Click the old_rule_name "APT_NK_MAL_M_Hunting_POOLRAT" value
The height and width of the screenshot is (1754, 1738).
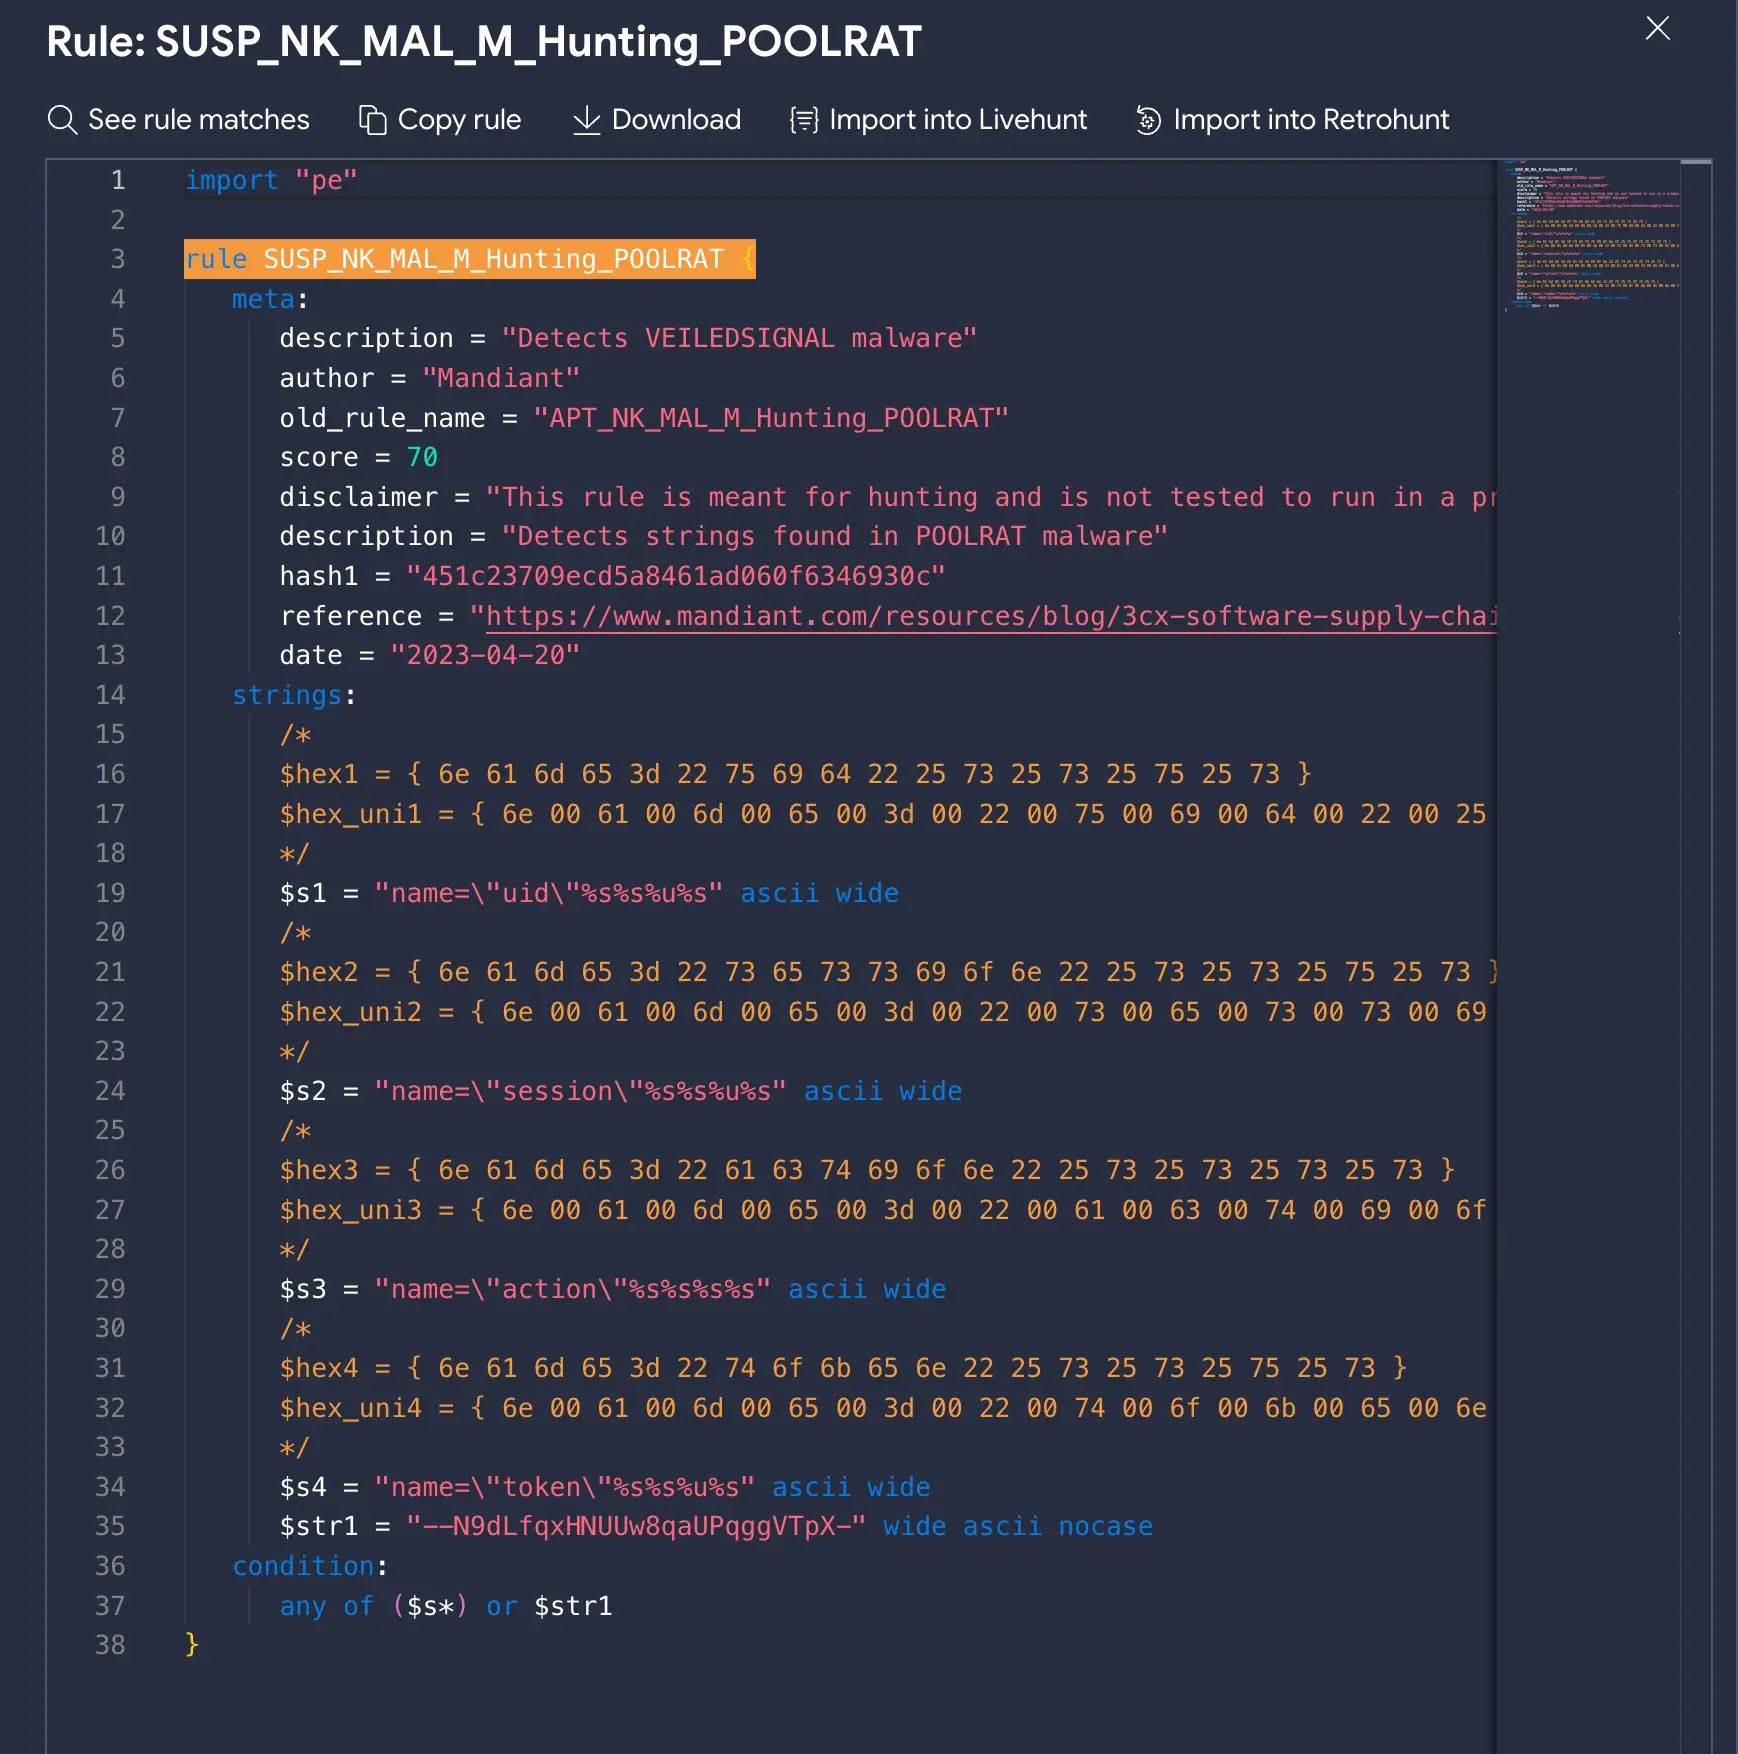click(771, 418)
